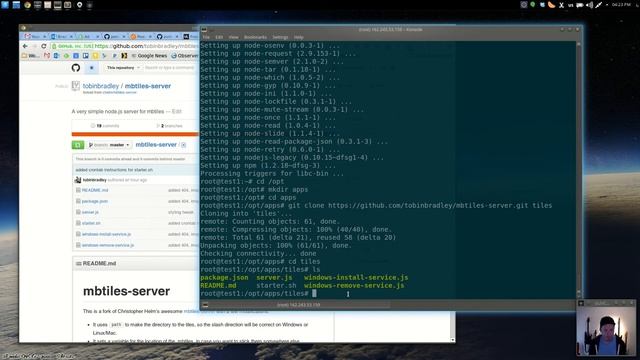Open the README.md file link

95,190
